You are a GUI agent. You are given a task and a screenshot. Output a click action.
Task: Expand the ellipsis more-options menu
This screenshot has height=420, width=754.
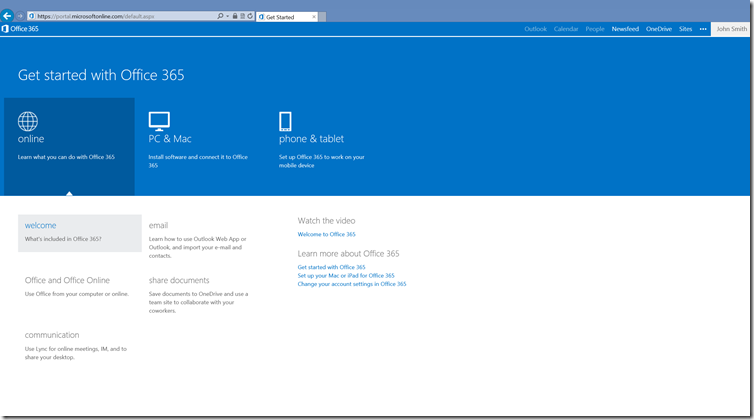pyautogui.click(x=703, y=29)
